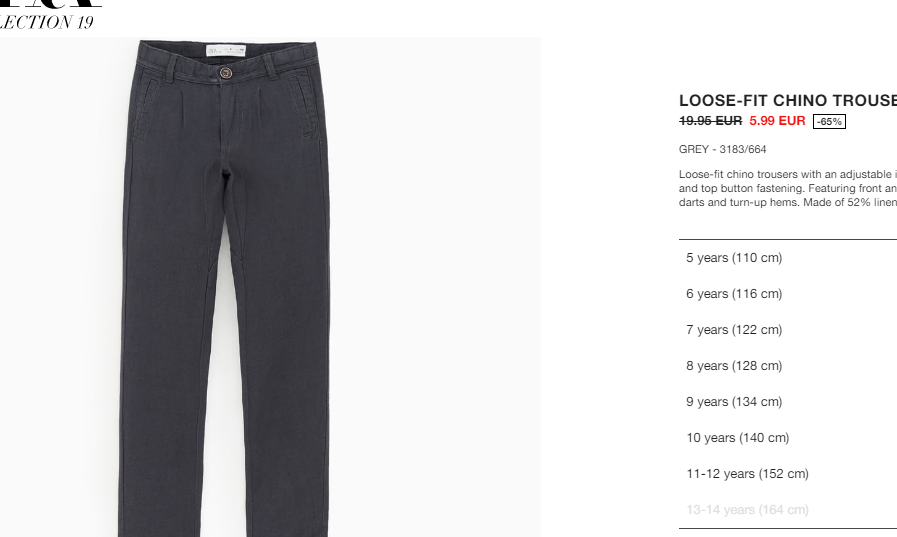Click the grey chino trousers product photo
Viewport: 897px width, 537px height.
point(270,287)
